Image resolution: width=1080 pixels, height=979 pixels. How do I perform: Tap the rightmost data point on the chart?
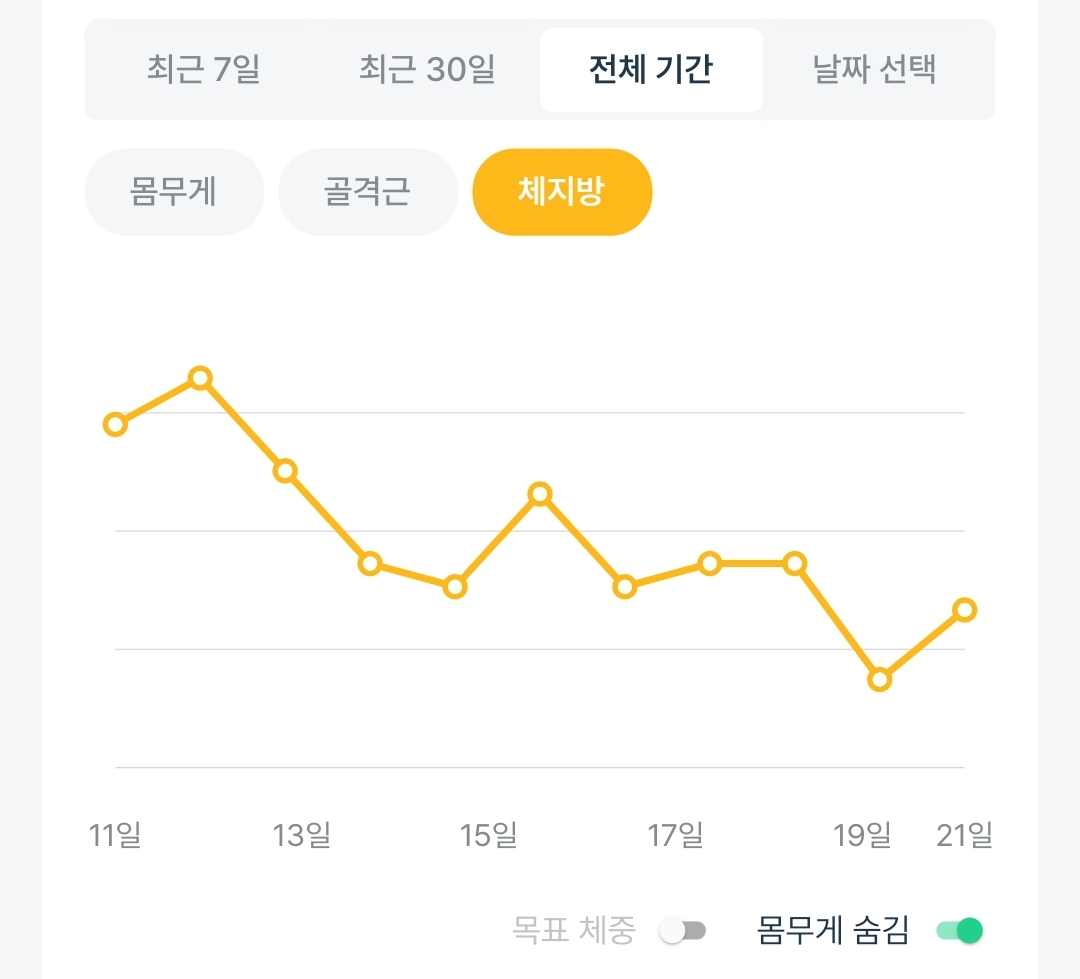(964, 610)
